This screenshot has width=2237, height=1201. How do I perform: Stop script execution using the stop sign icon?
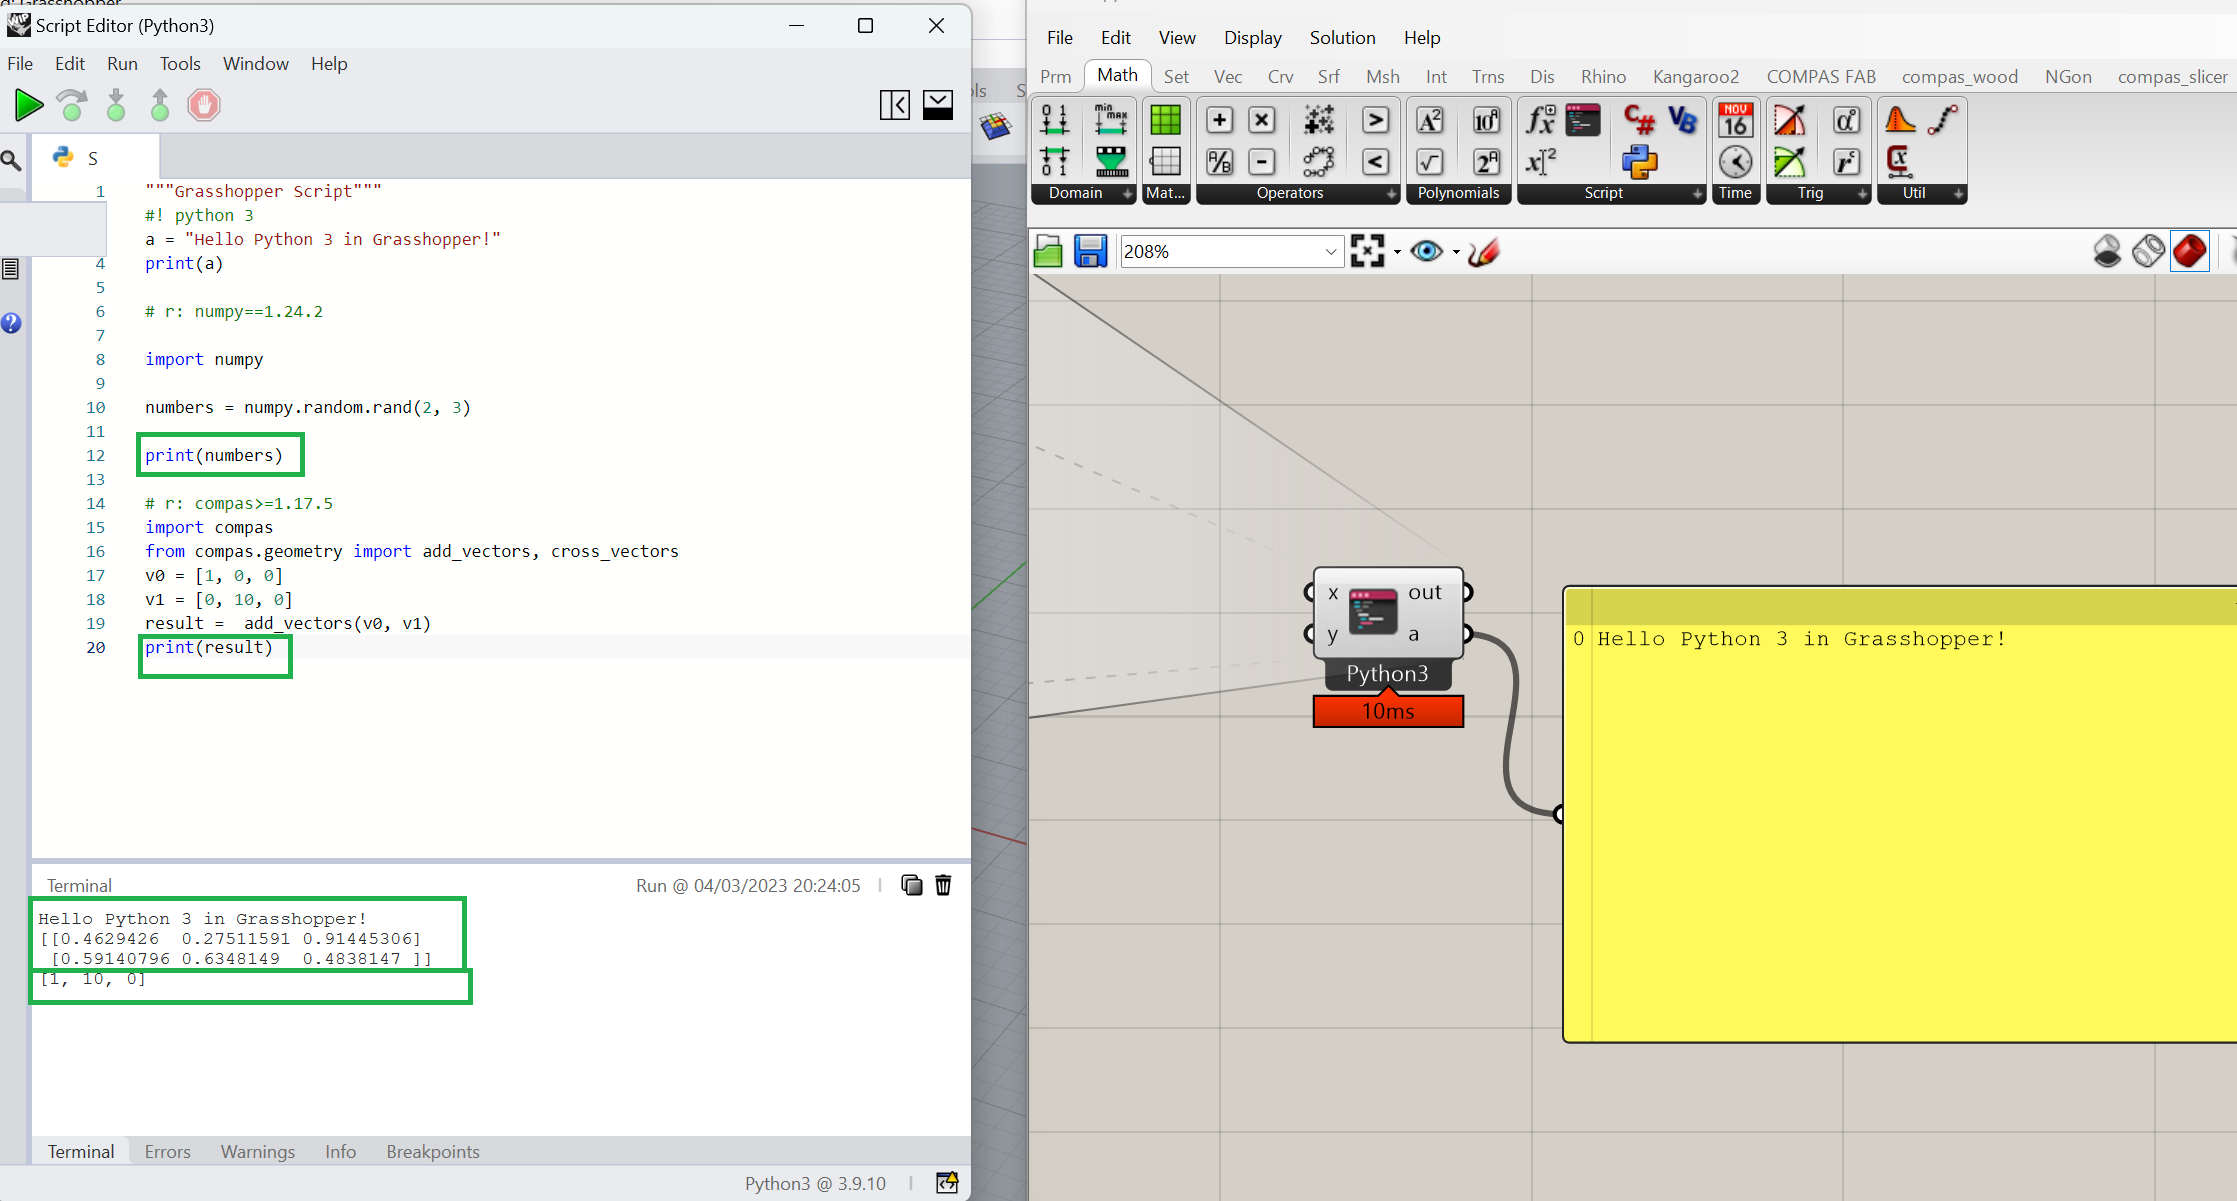pyautogui.click(x=203, y=104)
